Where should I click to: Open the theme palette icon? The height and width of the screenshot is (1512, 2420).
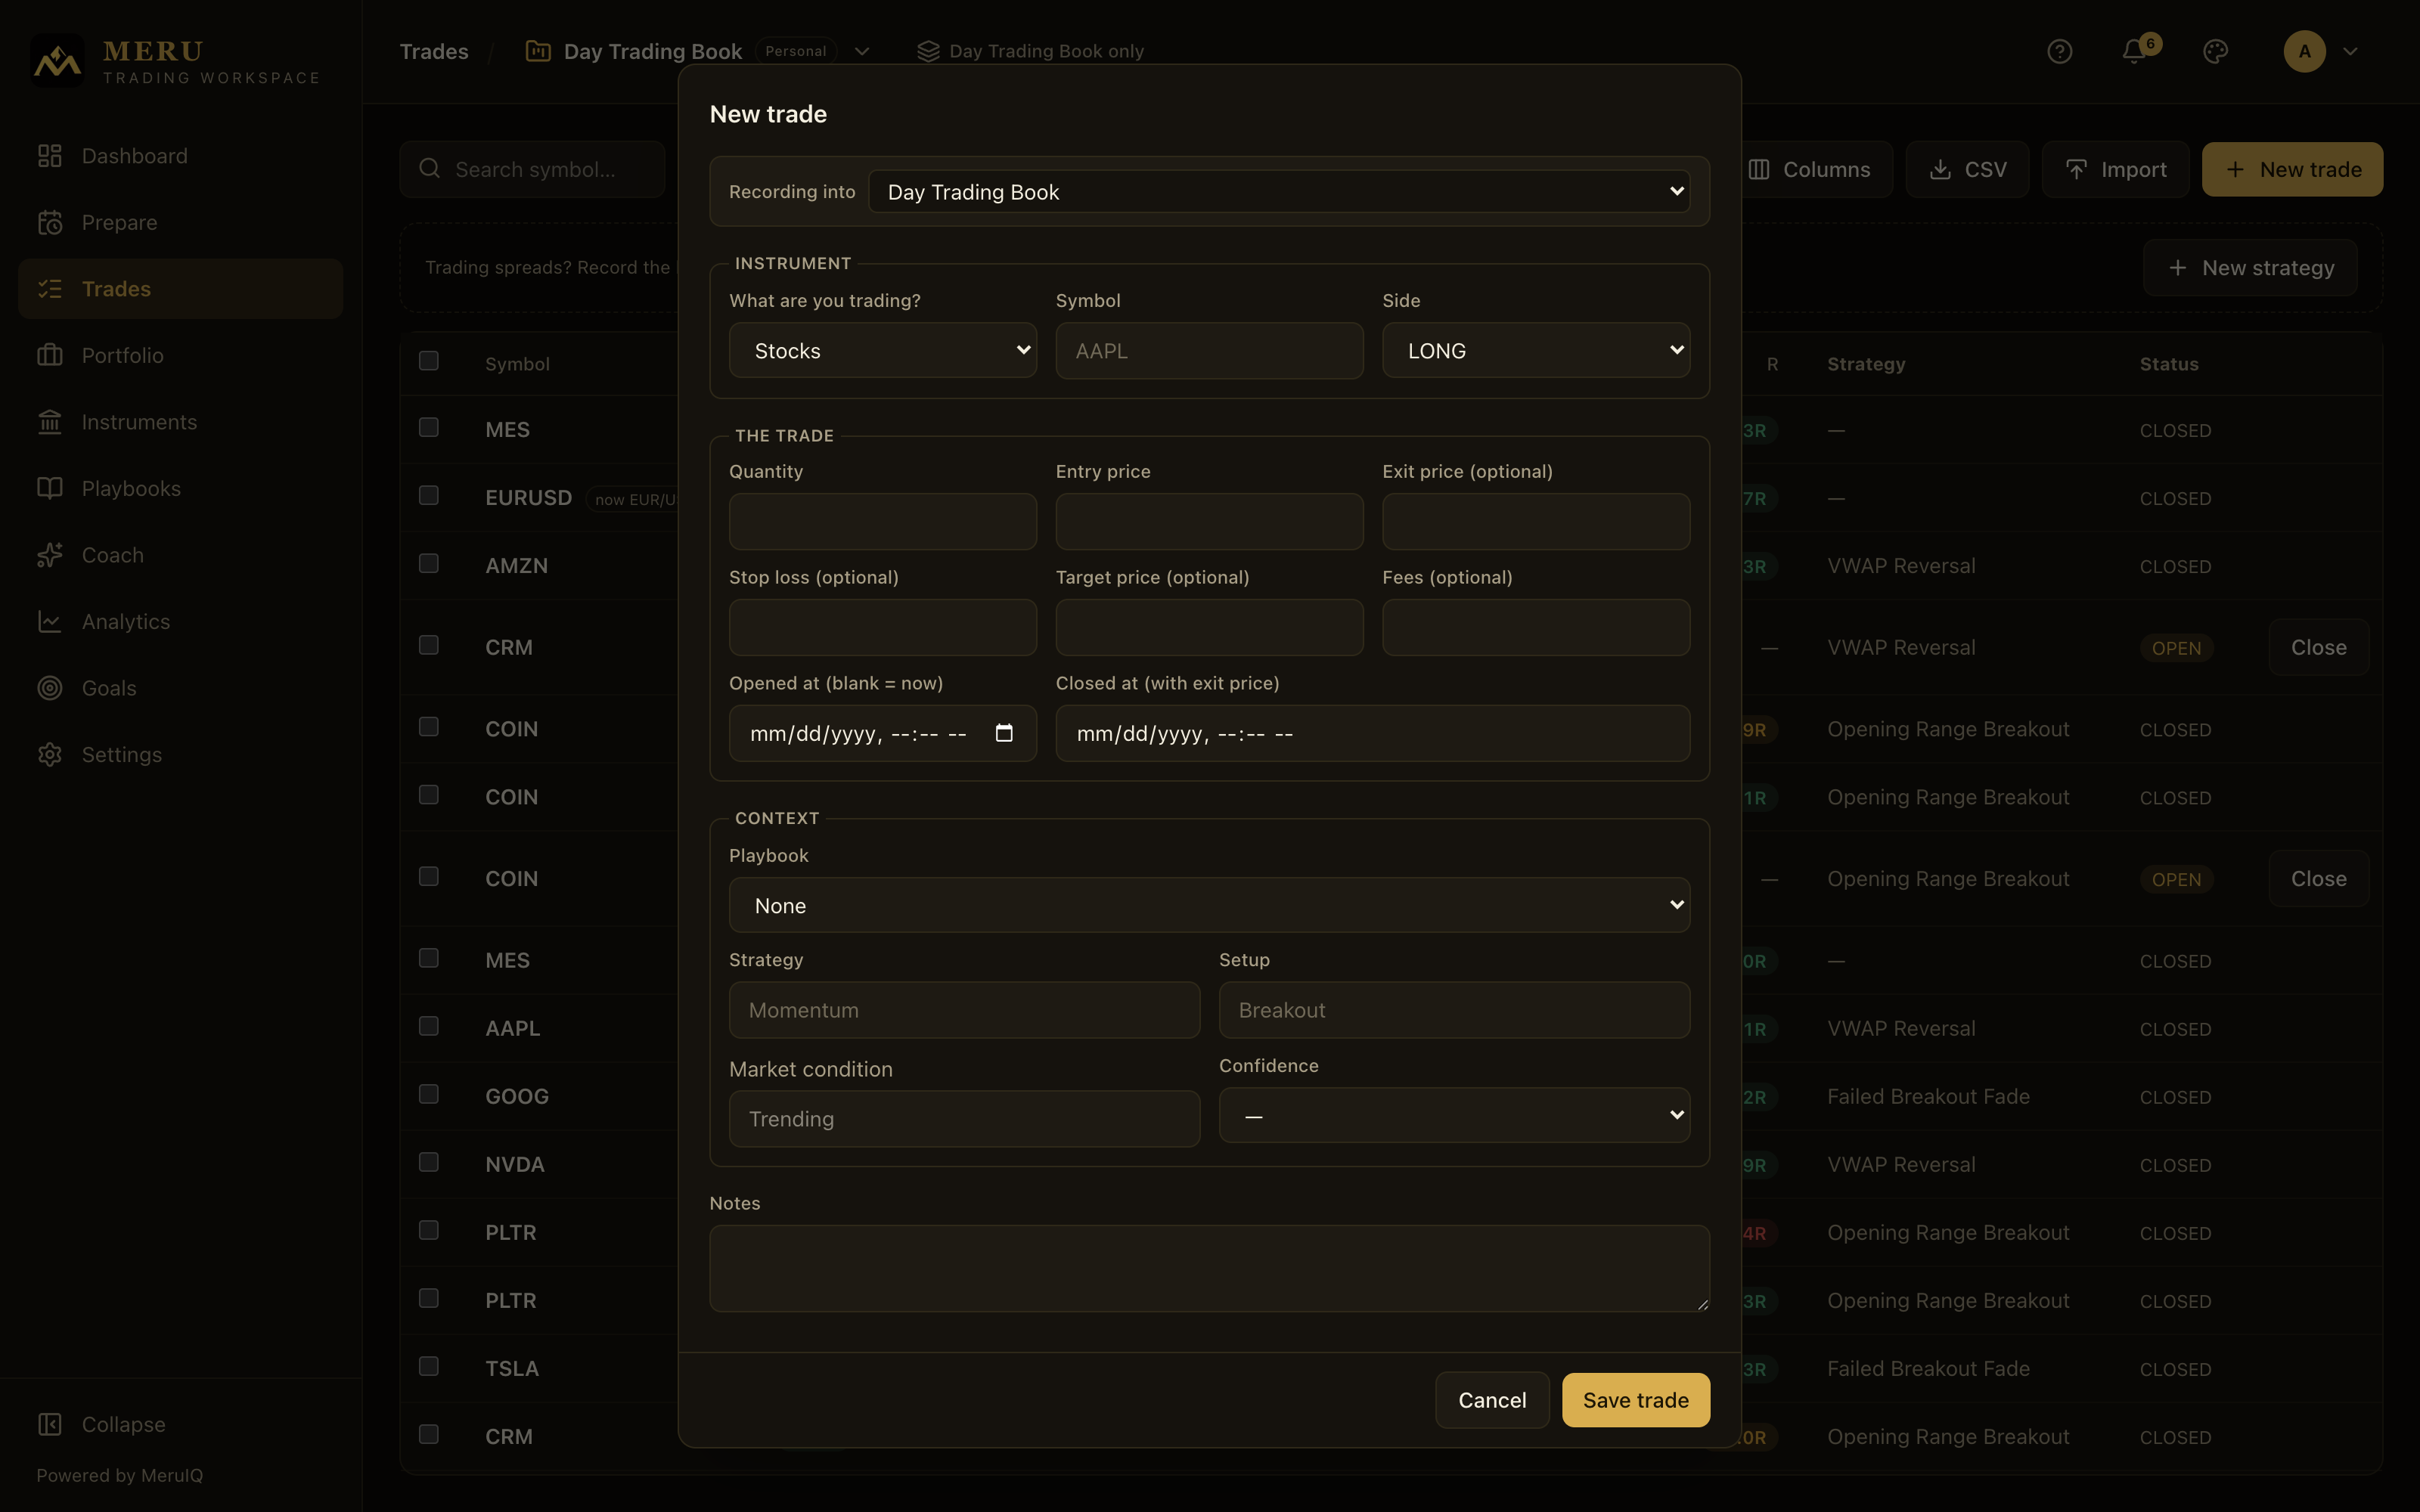point(2215,51)
